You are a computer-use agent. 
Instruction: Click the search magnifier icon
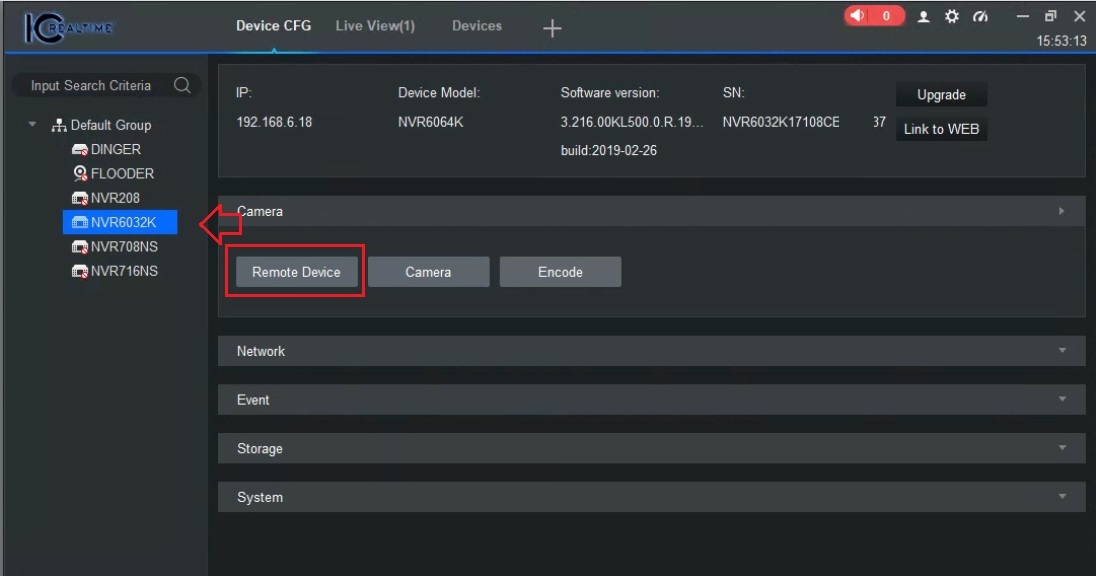(183, 85)
